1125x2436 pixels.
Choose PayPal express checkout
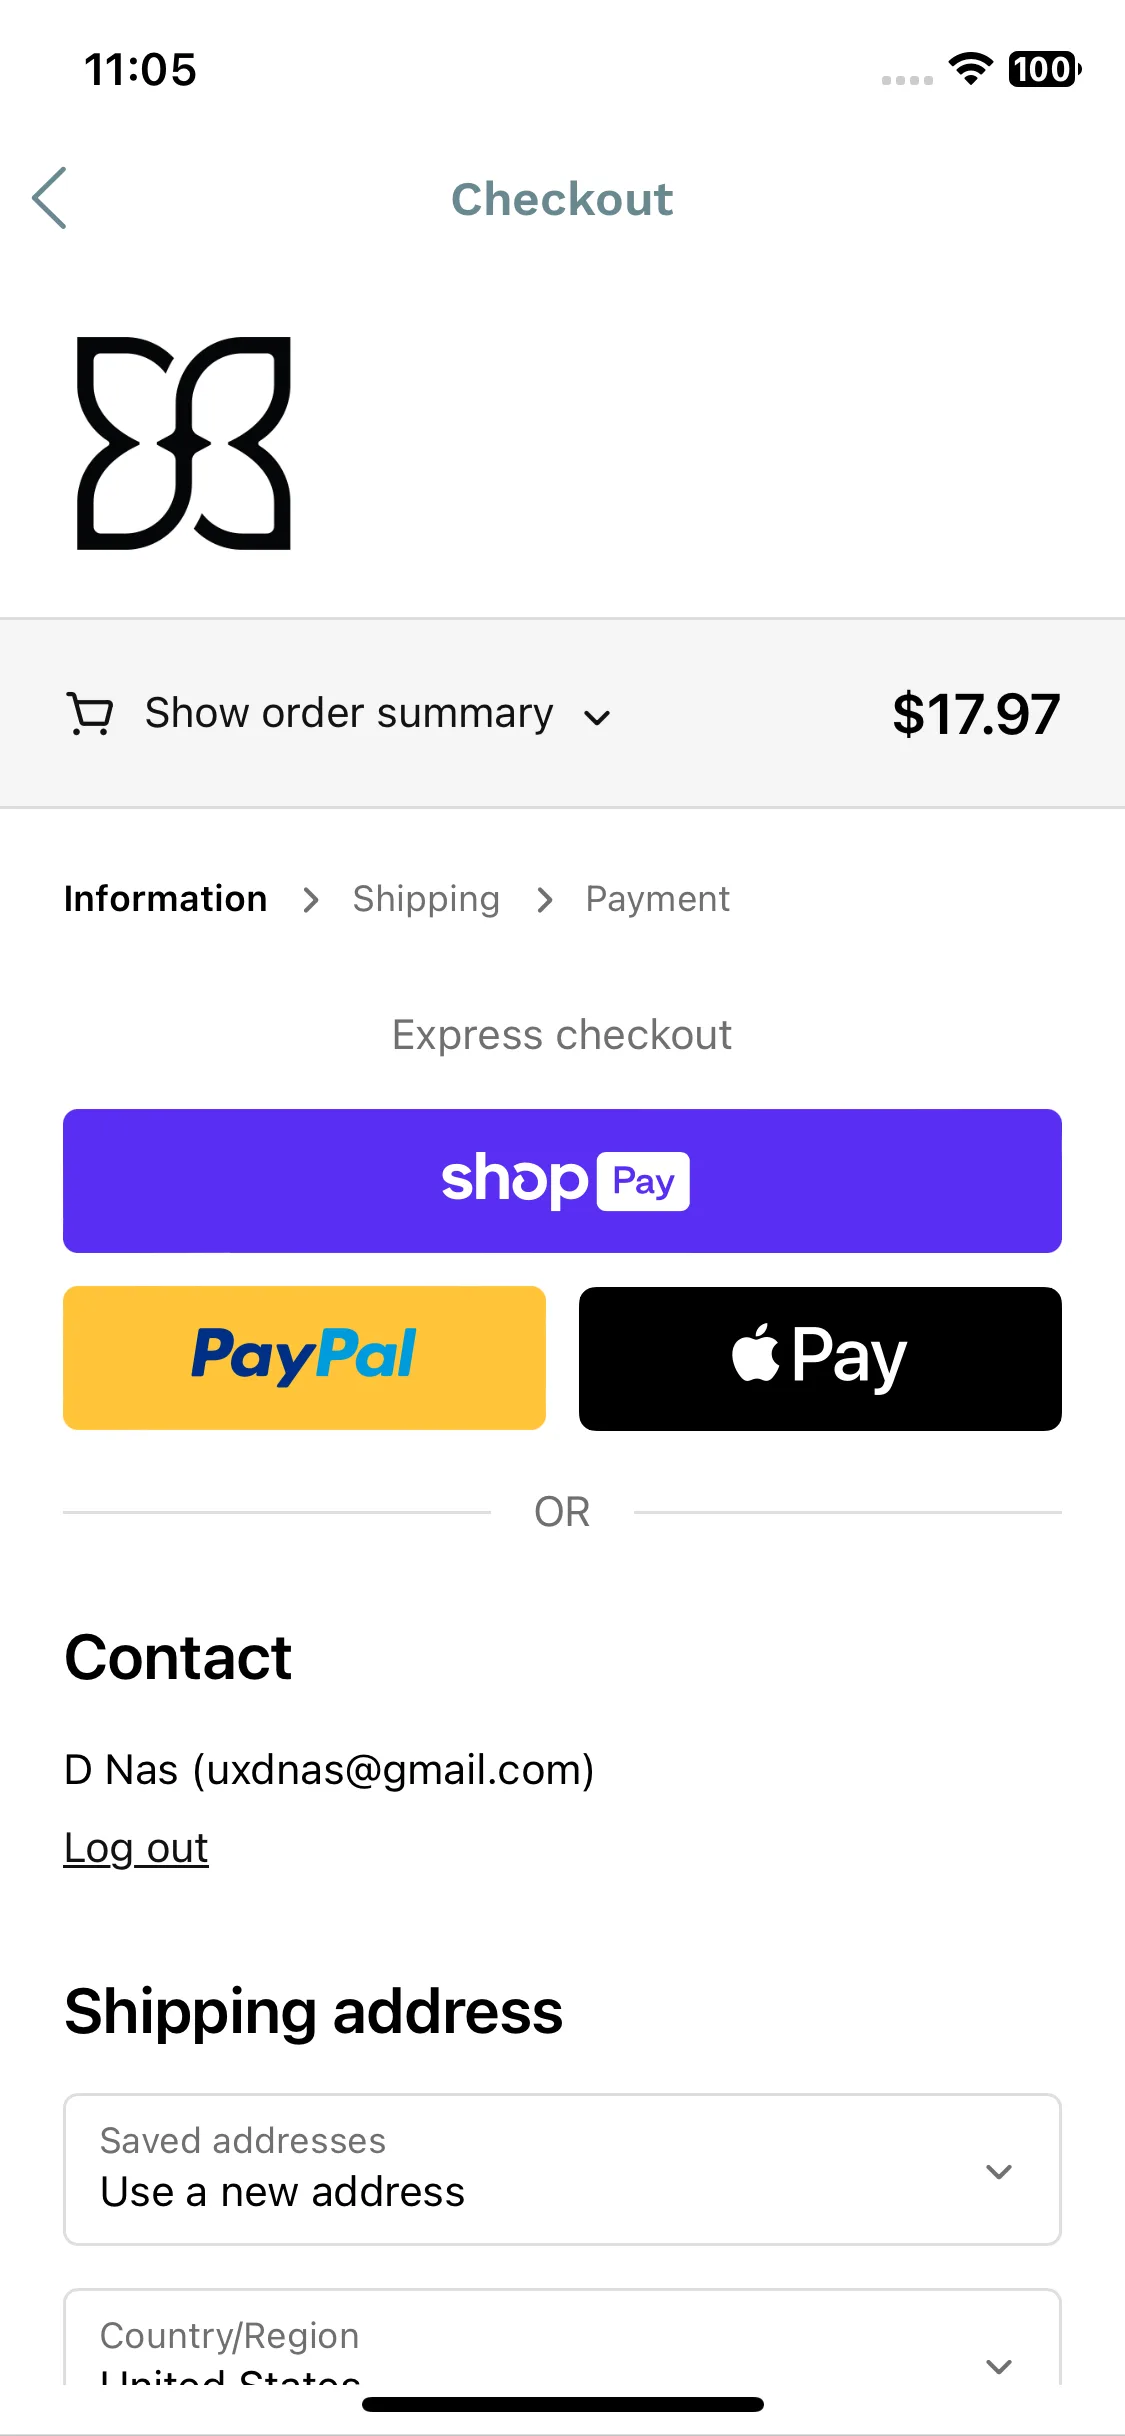tap(304, 1358)
